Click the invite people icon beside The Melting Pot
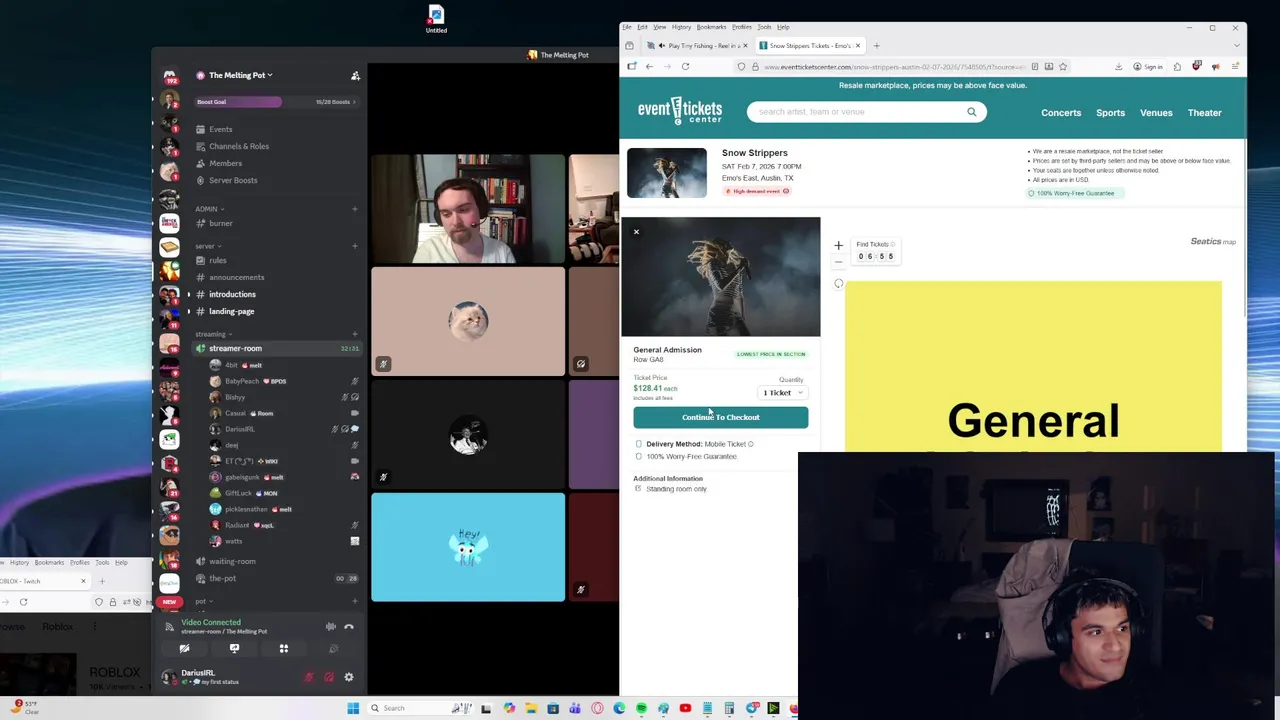 [x=355, y=75]
